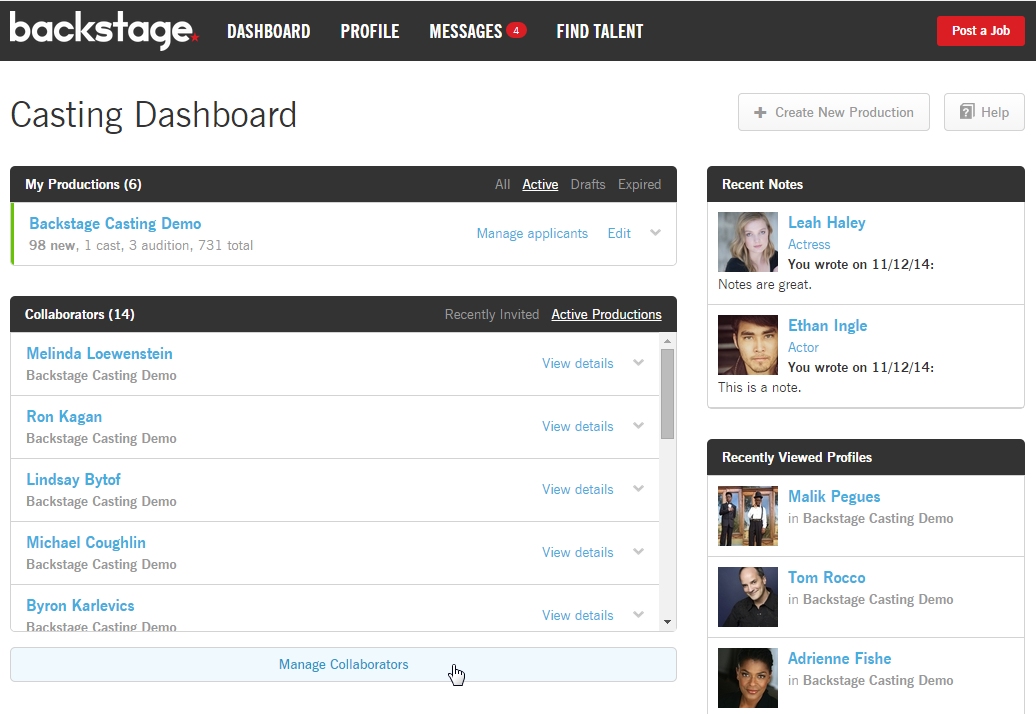Edit the Backstage Casting Demo production
This screenshot has width=1036, height=714.
click(x=619, y=233)
